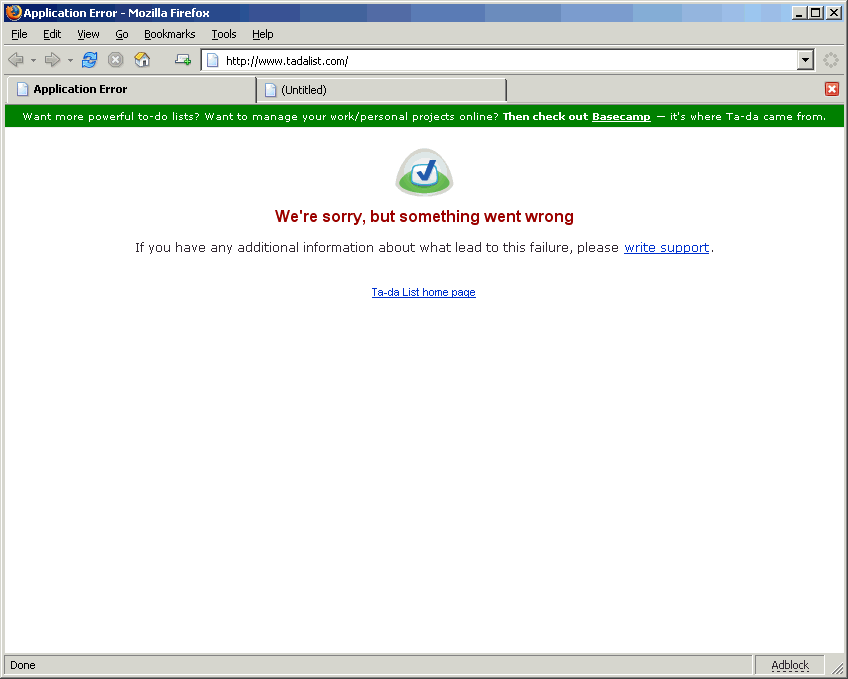Click the Stop loading icon
Viewport: 848px width, 679px height.
(x=115, y=59)
